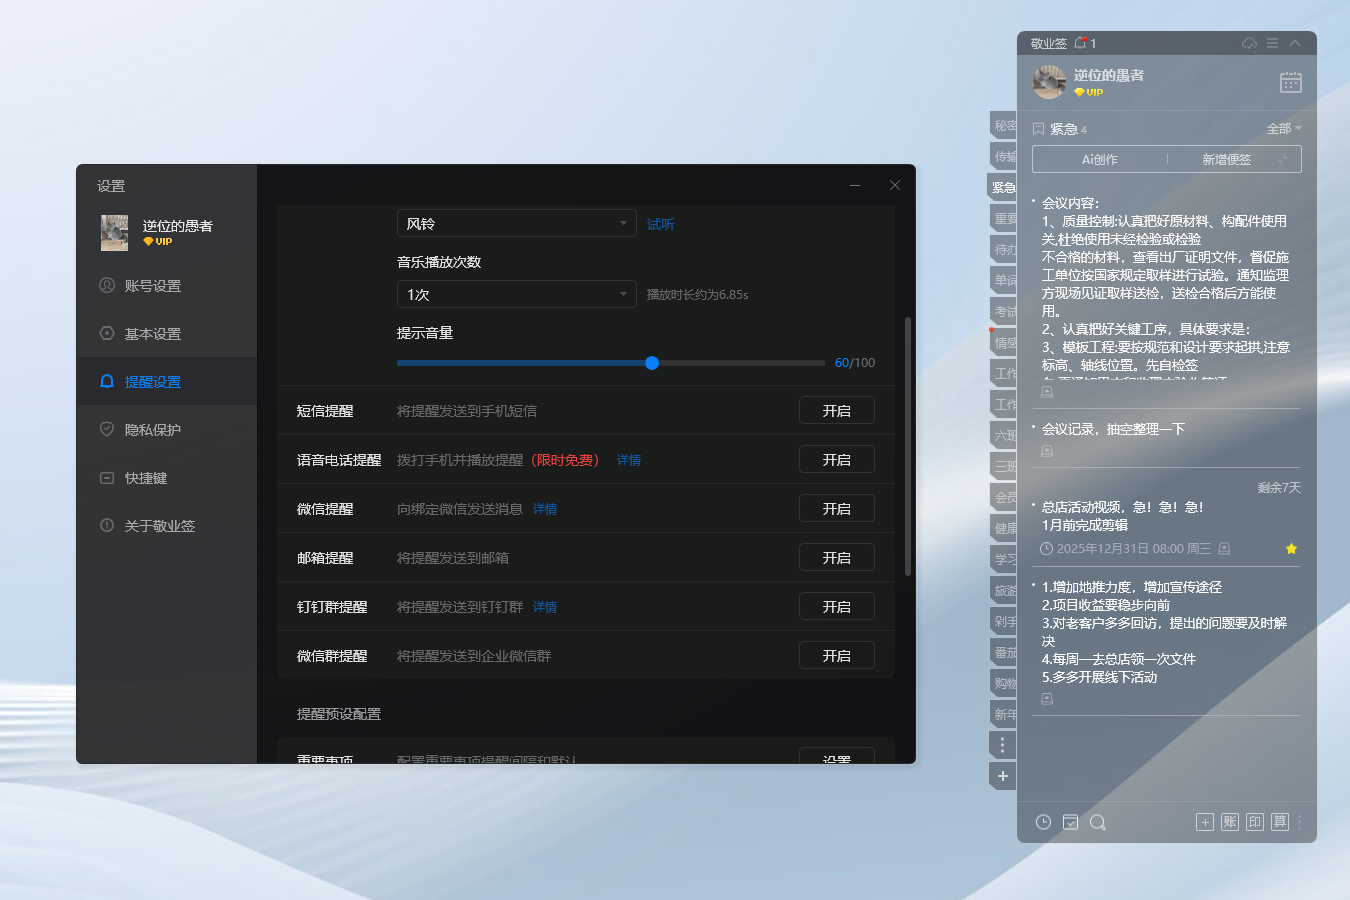
Task: Turn on 微信提醒 notifications
Action: click(x=836, y=508)
